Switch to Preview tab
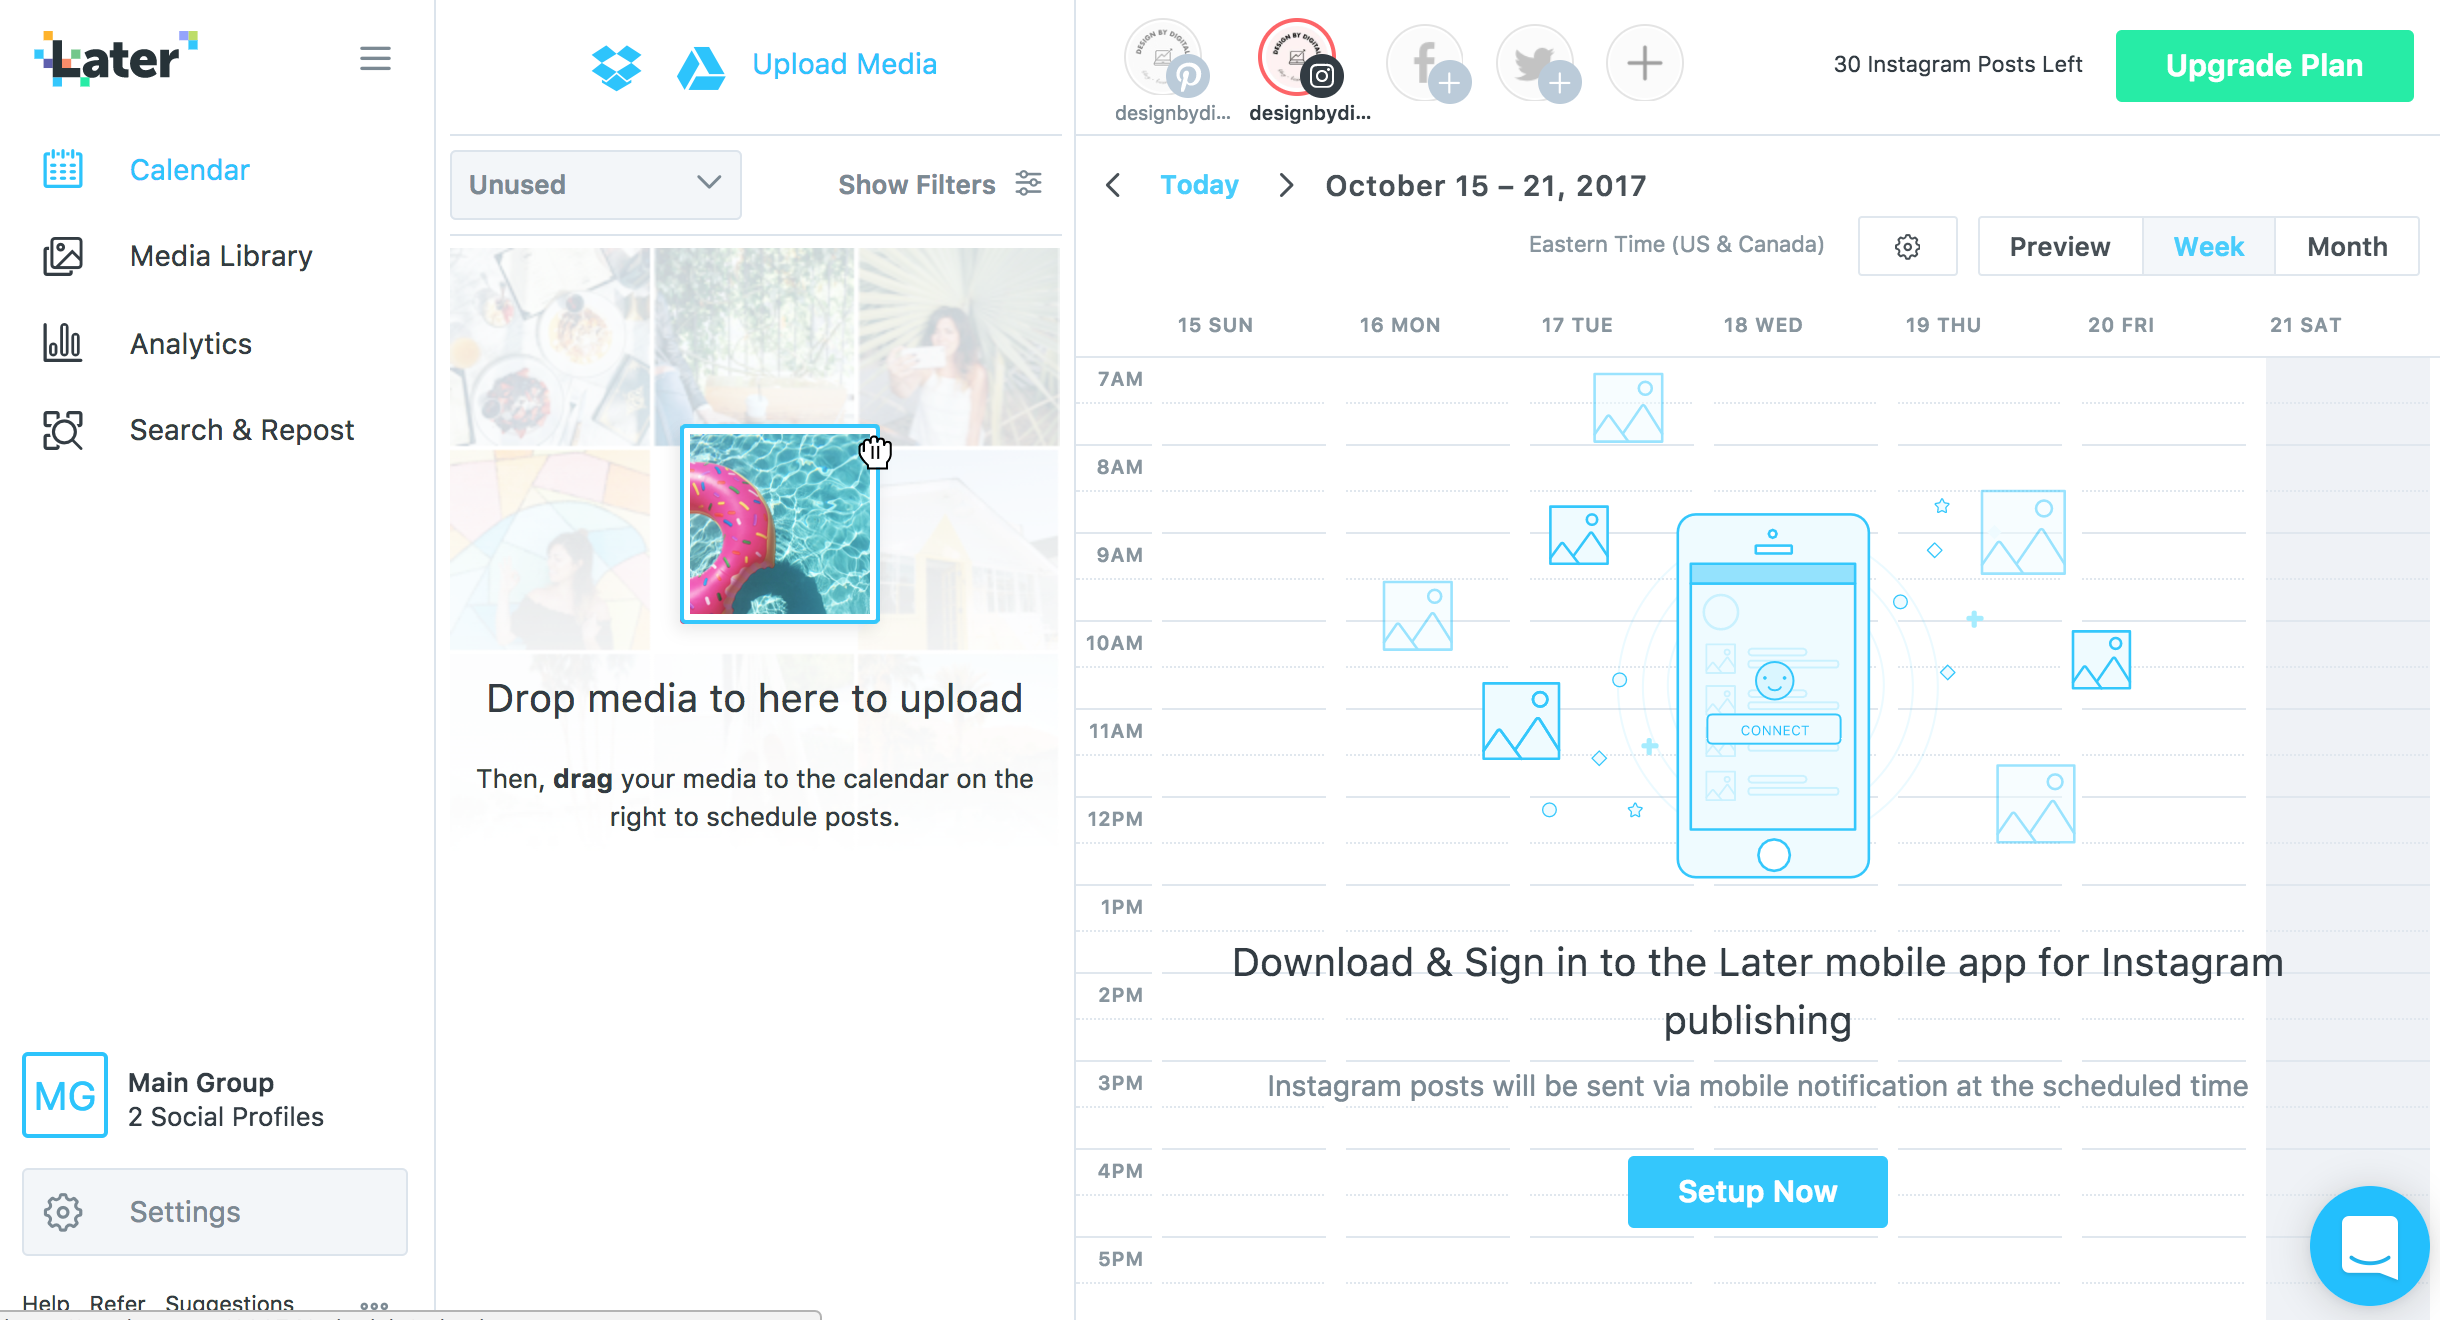 pyautogui.click(x=2060, y=247)
